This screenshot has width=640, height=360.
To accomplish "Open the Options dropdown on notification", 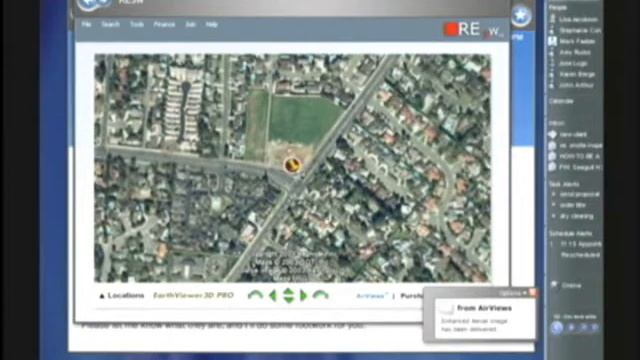I will (x=513, y=293).
